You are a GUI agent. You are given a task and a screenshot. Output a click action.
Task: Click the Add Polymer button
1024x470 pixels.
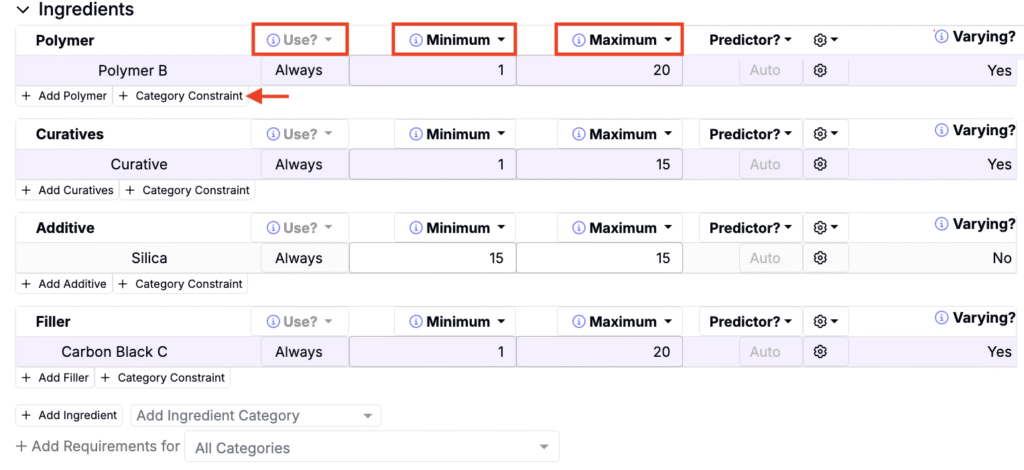(x=64, y=96)
